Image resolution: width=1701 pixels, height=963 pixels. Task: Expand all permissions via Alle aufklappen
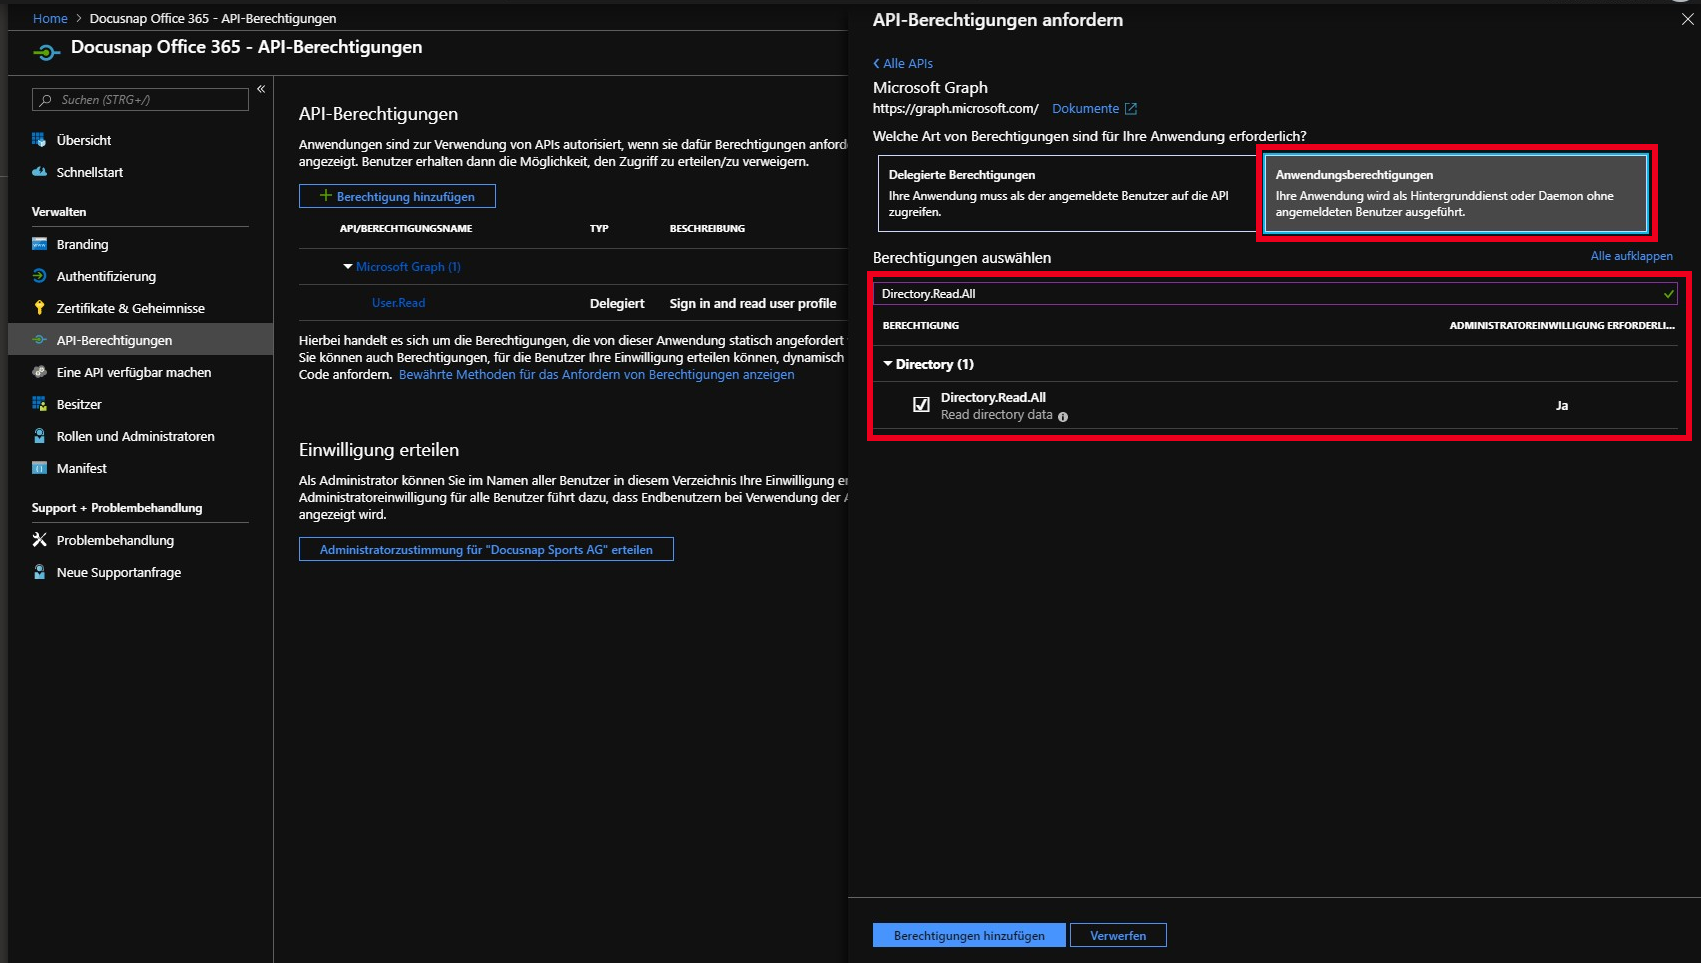[x=1631, y=256]
